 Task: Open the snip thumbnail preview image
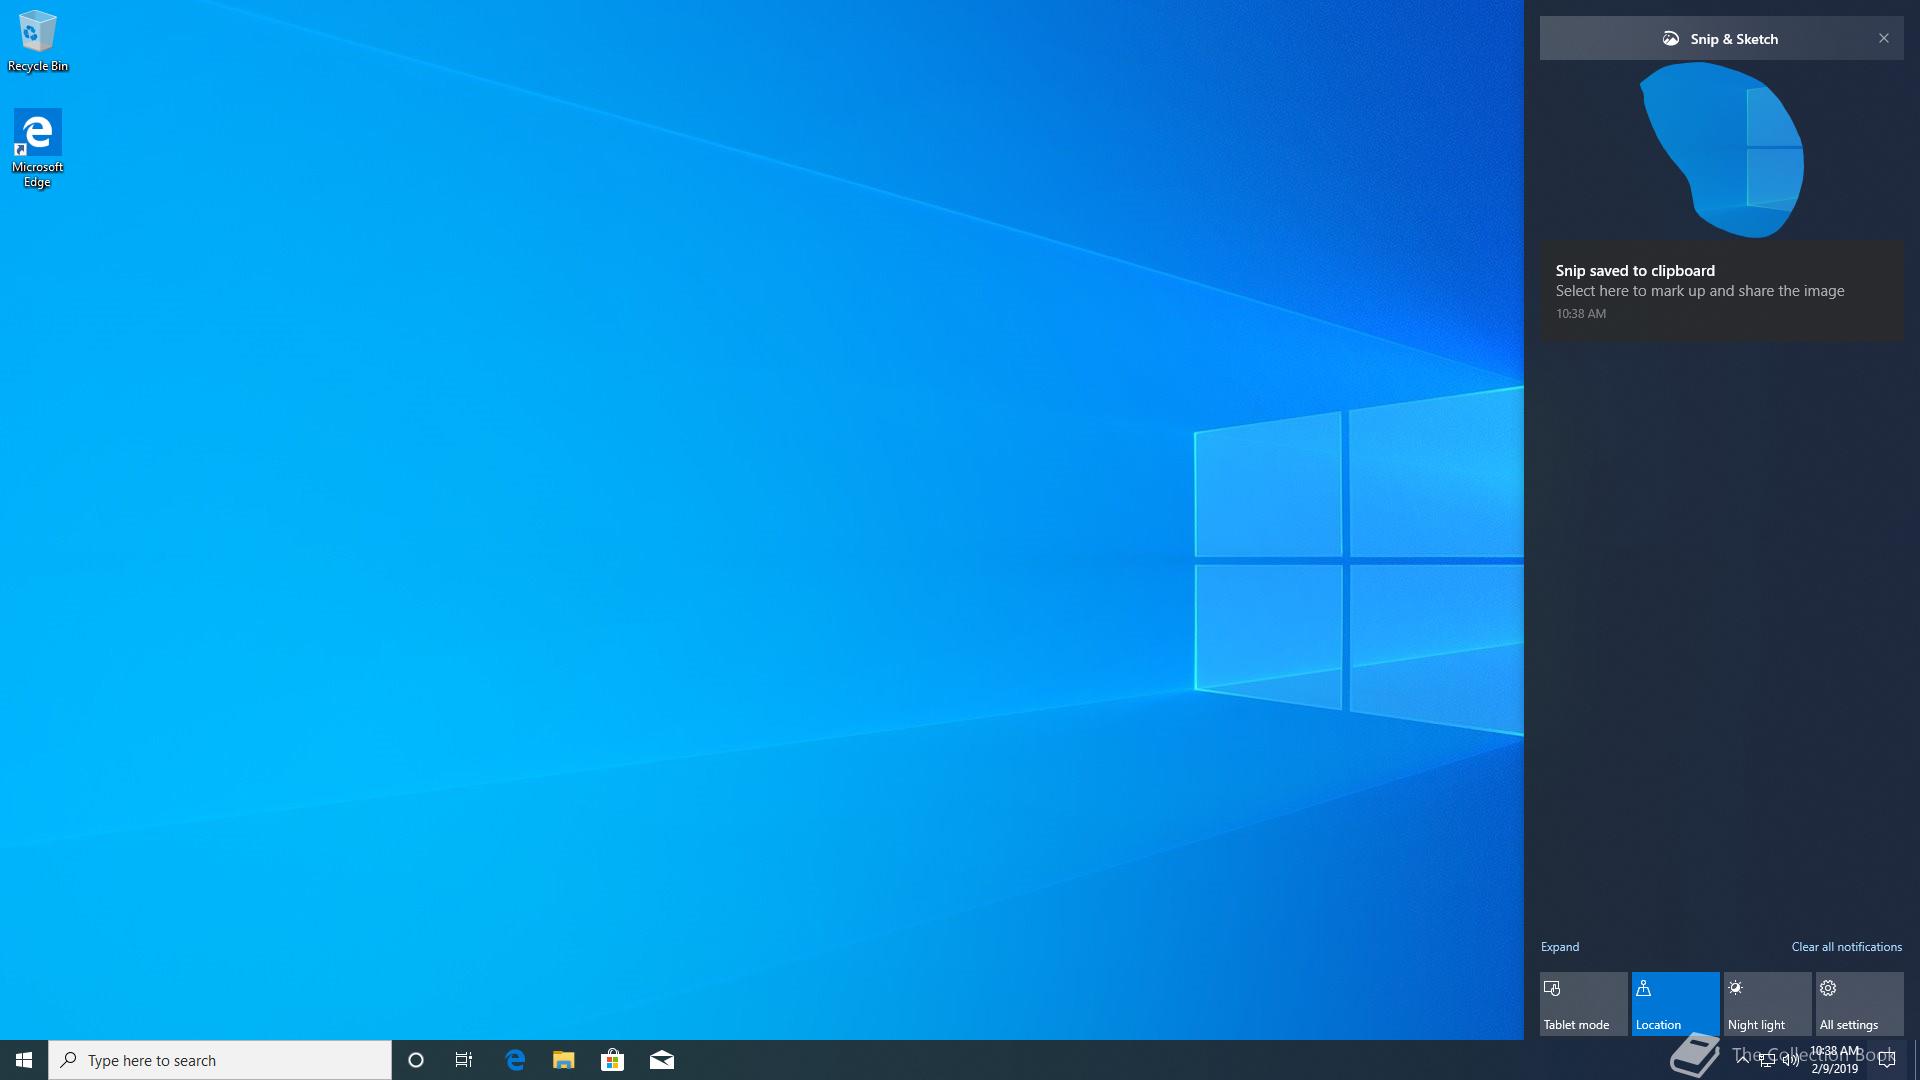1722,150
